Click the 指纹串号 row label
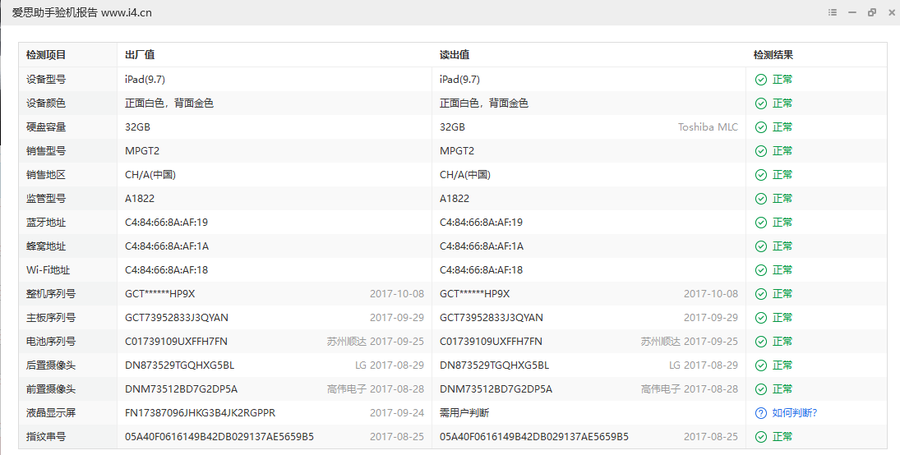This screenshot has width=900, height=455. [x=46, y=437]
